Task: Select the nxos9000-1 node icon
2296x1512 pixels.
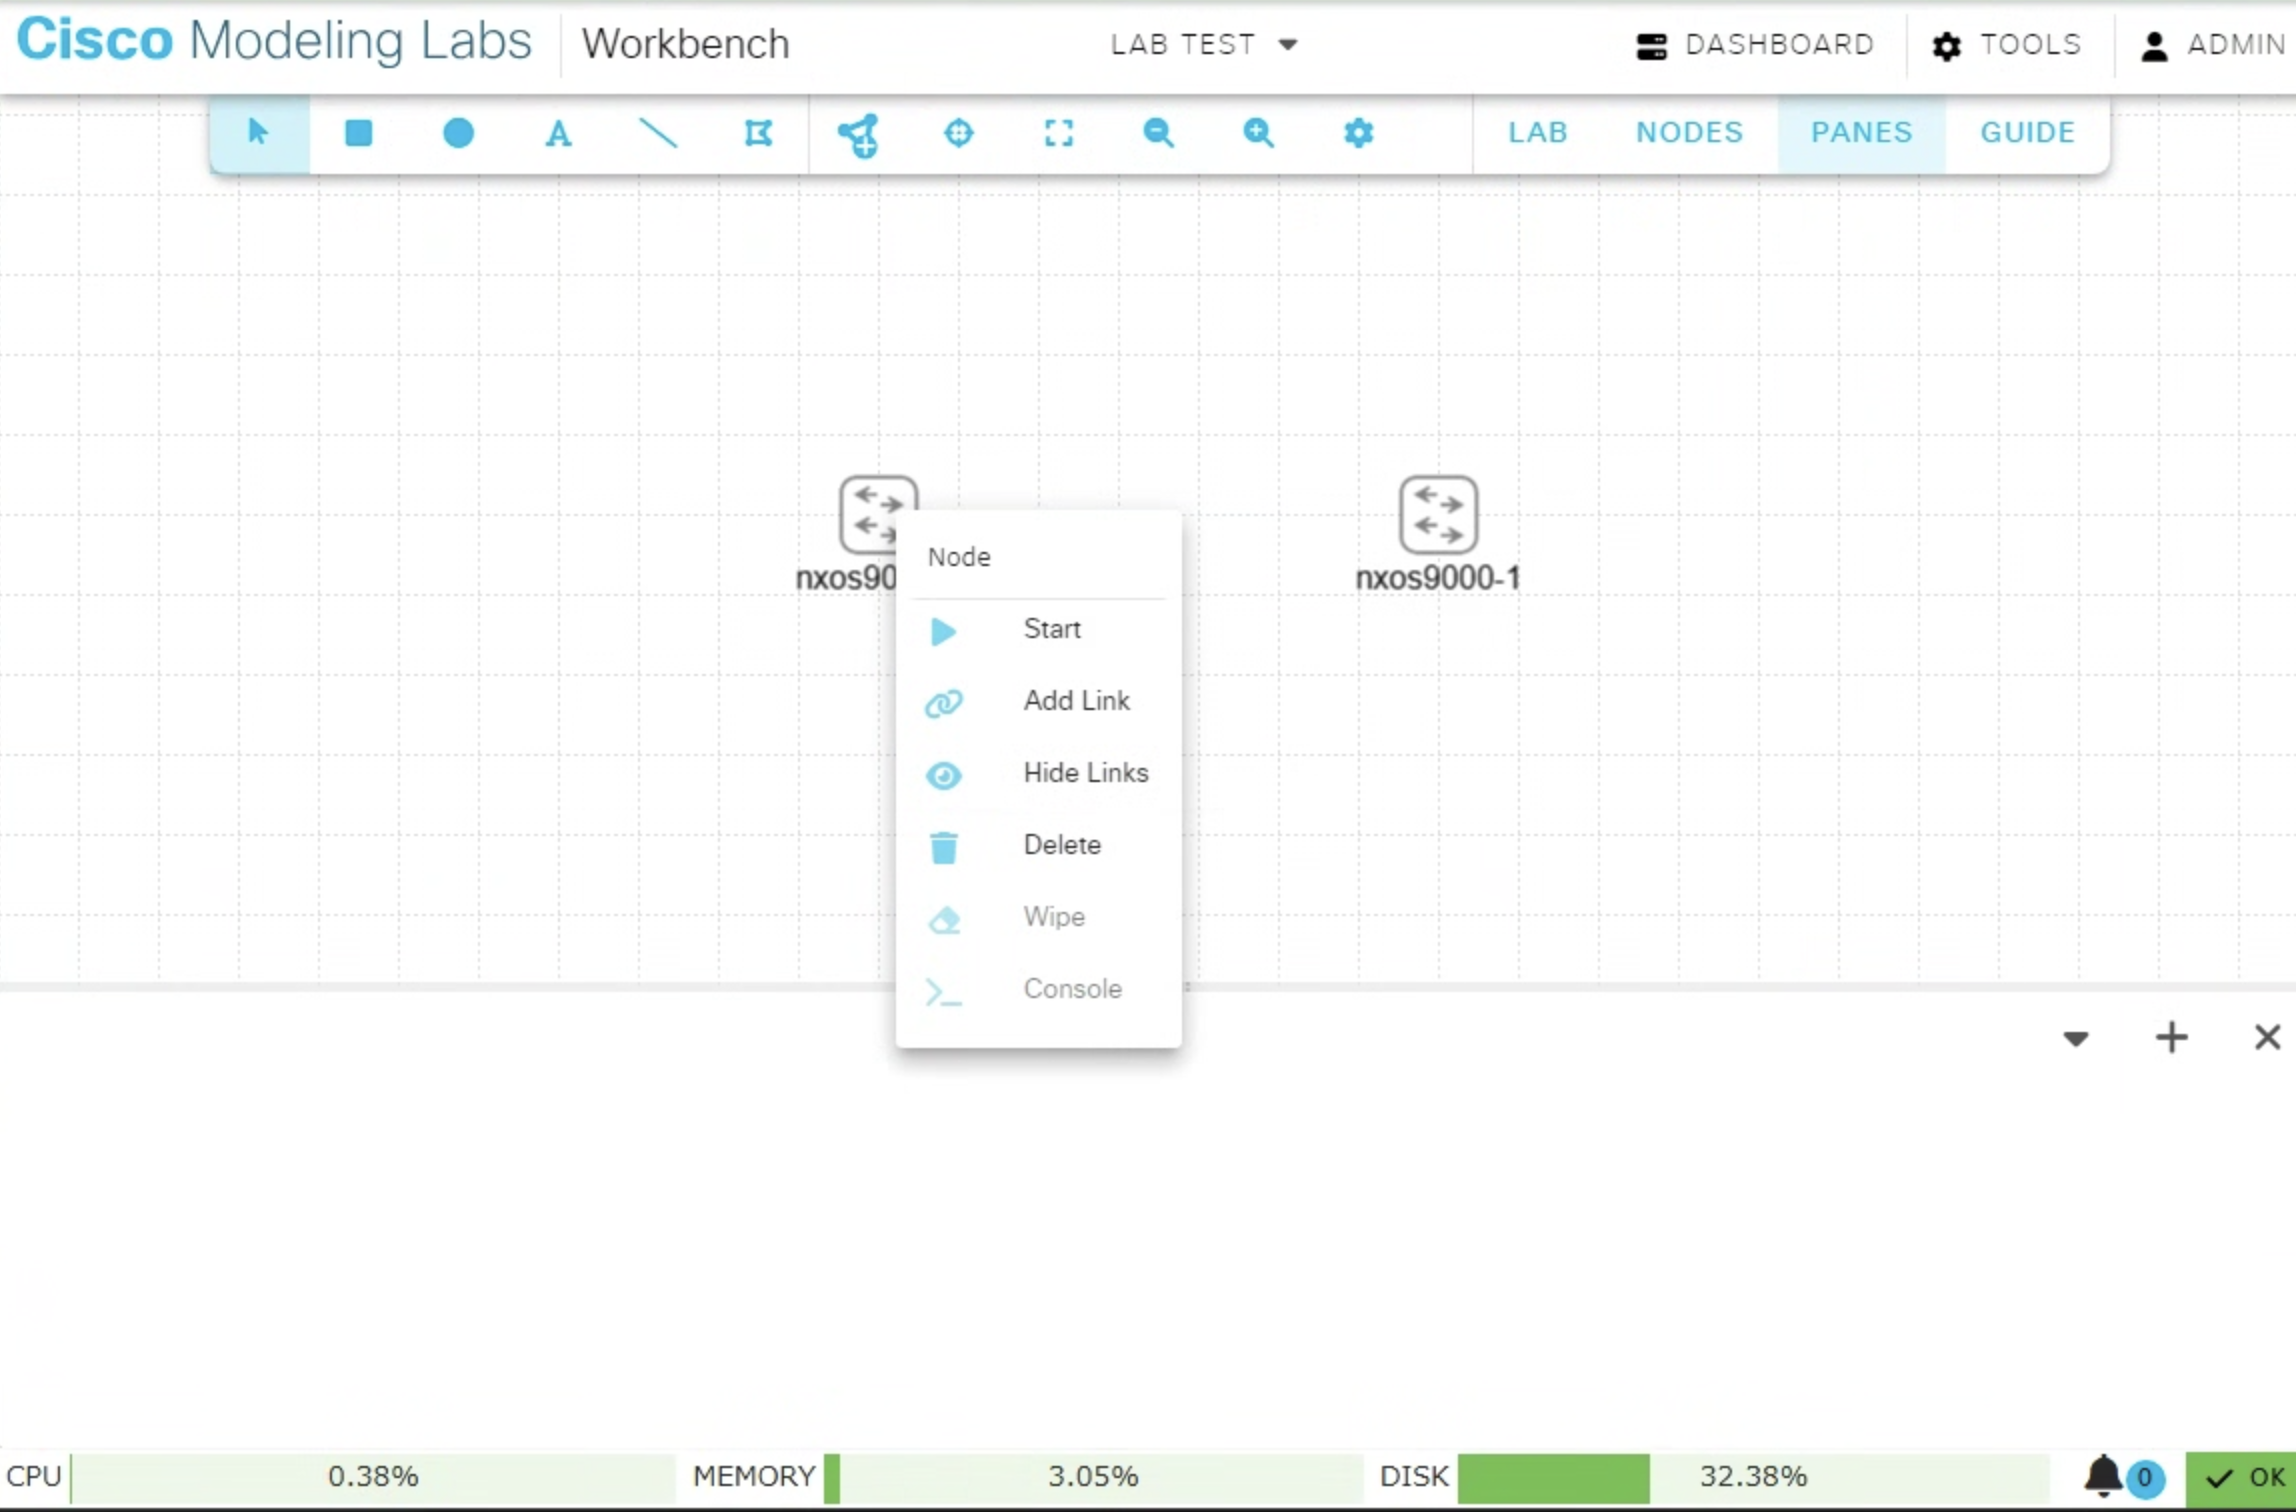Action: [1437, 515]
